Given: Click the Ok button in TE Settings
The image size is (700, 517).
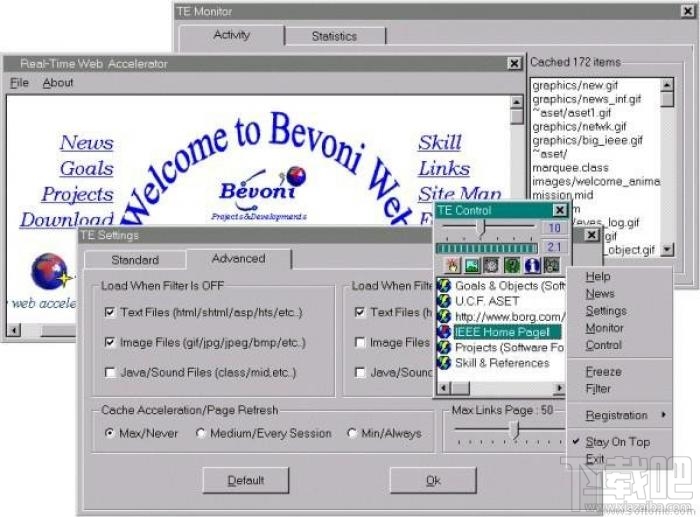Looking at the screenshot, I should tap(433, 480).
